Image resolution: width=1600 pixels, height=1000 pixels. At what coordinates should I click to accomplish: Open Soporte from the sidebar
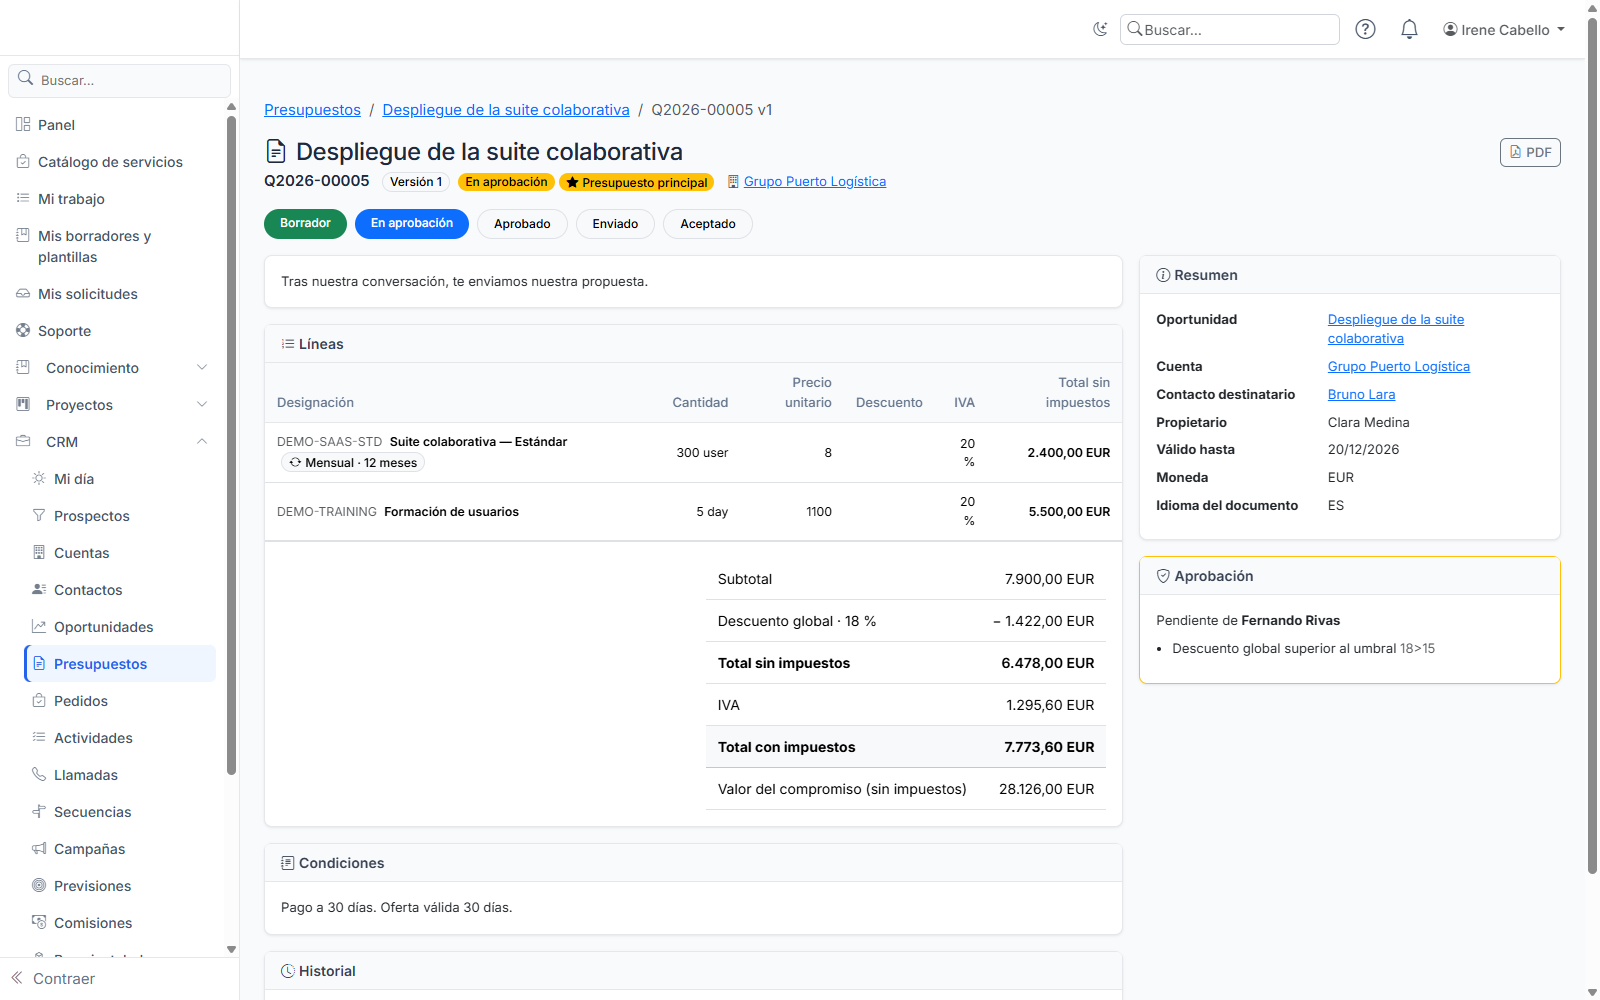tap(112, 331)
